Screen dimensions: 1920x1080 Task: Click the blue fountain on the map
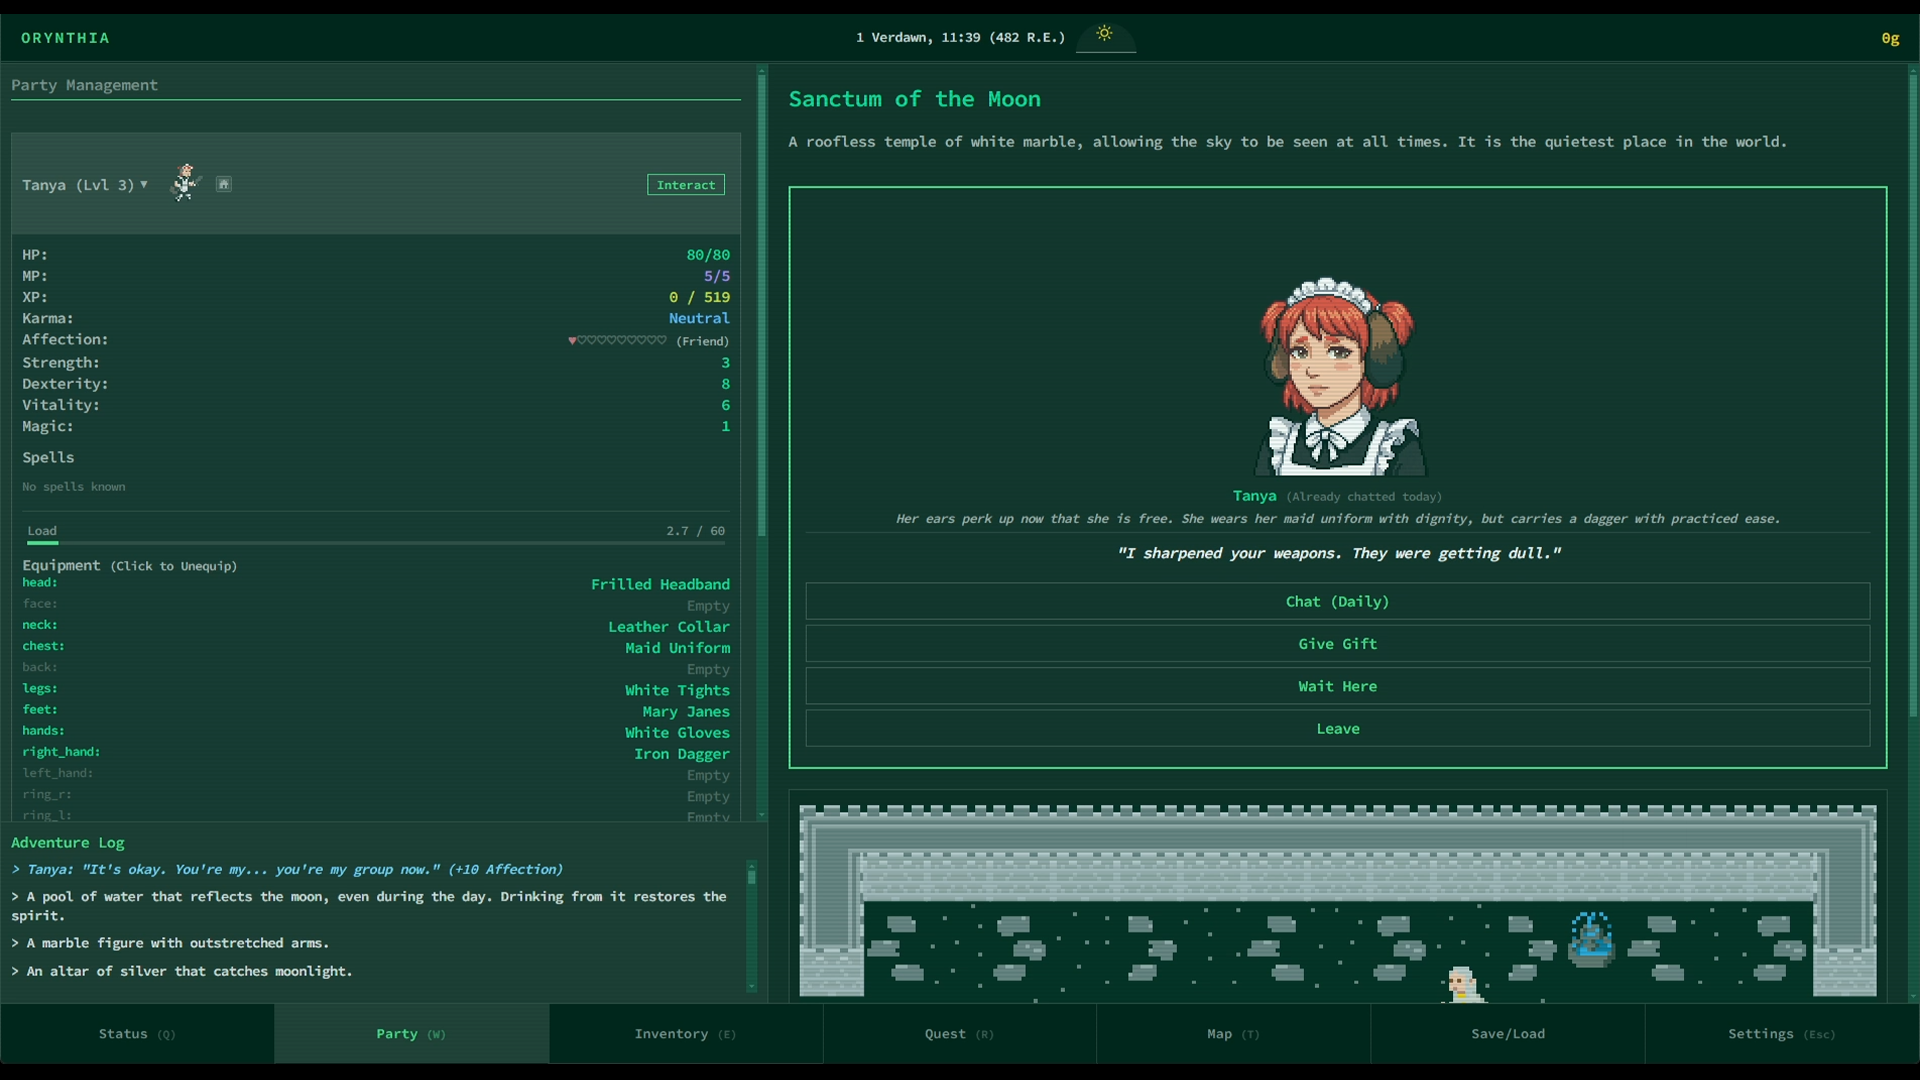[x=1590, y=940]
